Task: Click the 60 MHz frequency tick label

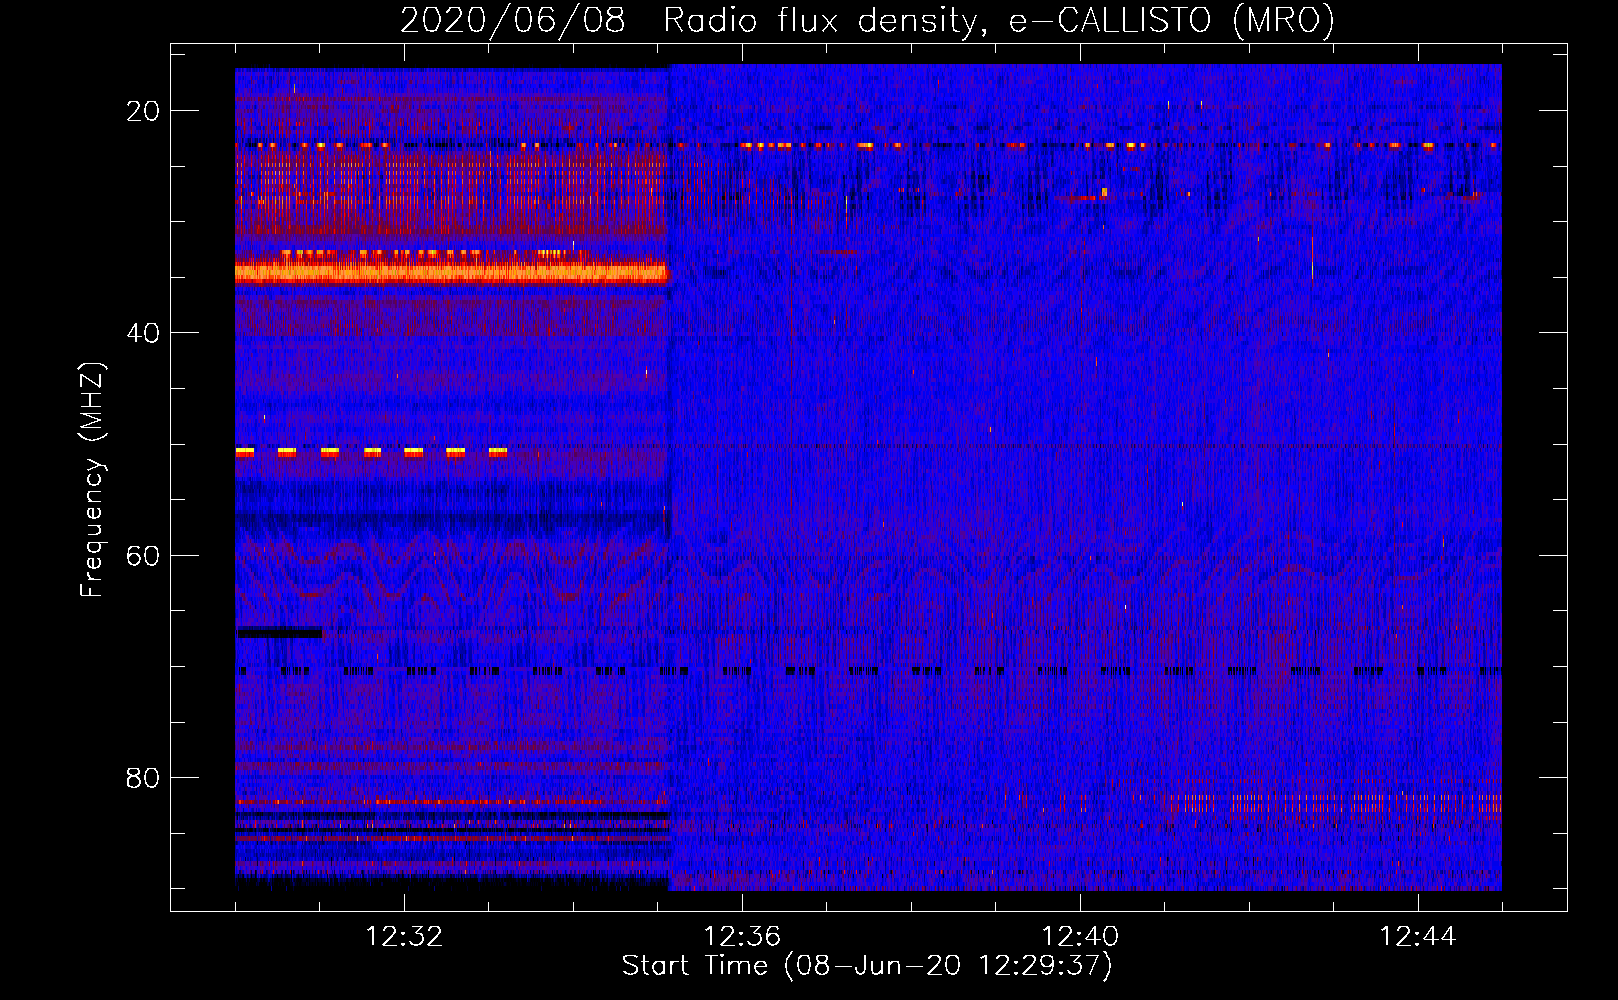Action: [x=143, y=555]
